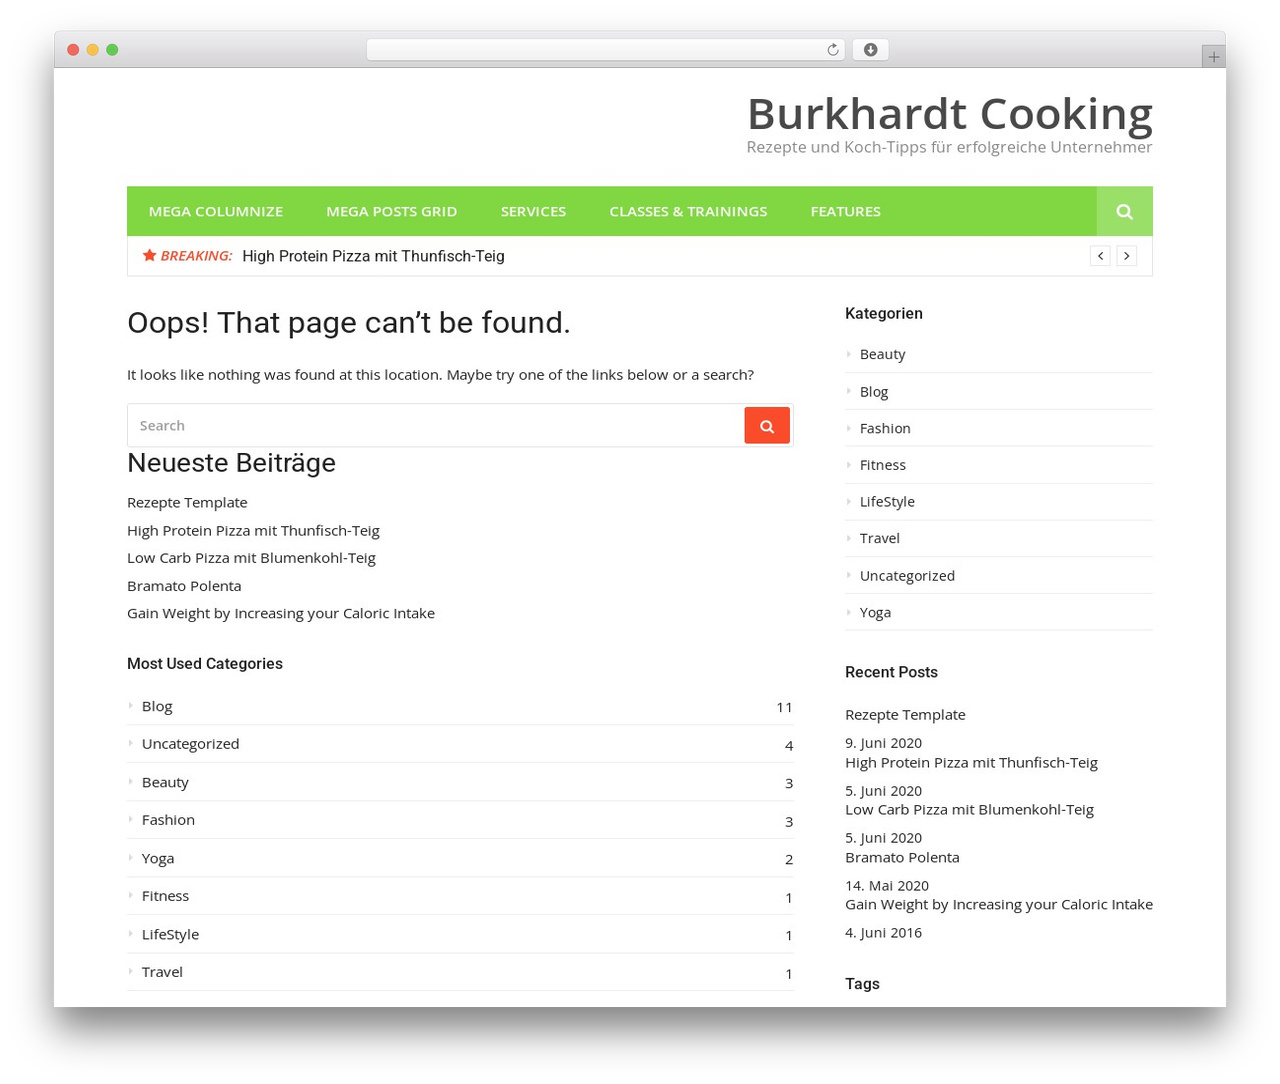Viewport: 1280px width, 1084px height.
Task: Open Classes & Trainings menu item
Action: point(688,211)
